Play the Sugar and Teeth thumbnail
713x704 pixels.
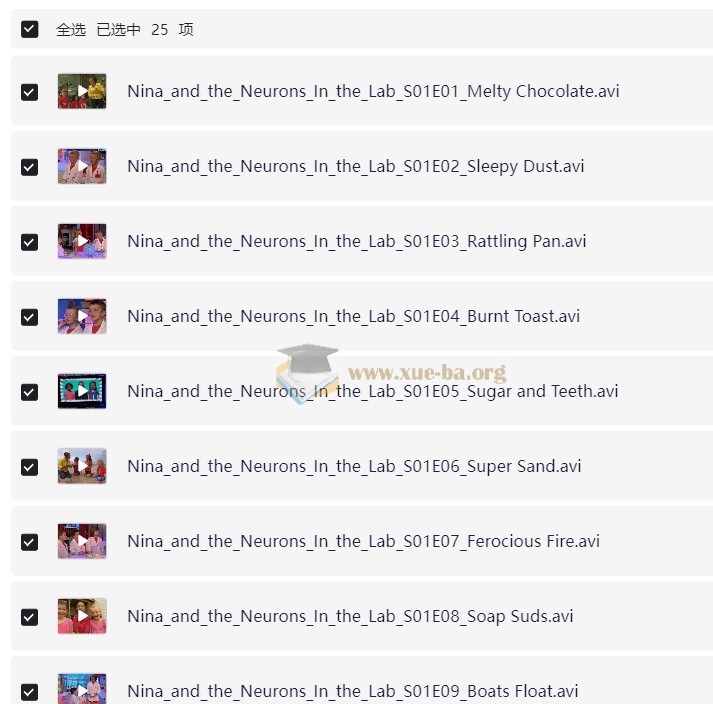[x=82, y=391]
